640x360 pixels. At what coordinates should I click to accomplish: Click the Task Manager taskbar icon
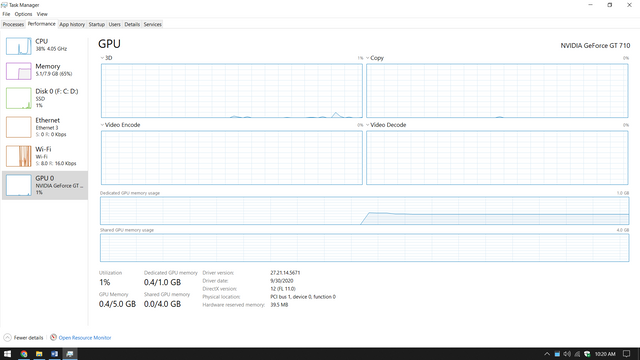click(x=70, y=354)
